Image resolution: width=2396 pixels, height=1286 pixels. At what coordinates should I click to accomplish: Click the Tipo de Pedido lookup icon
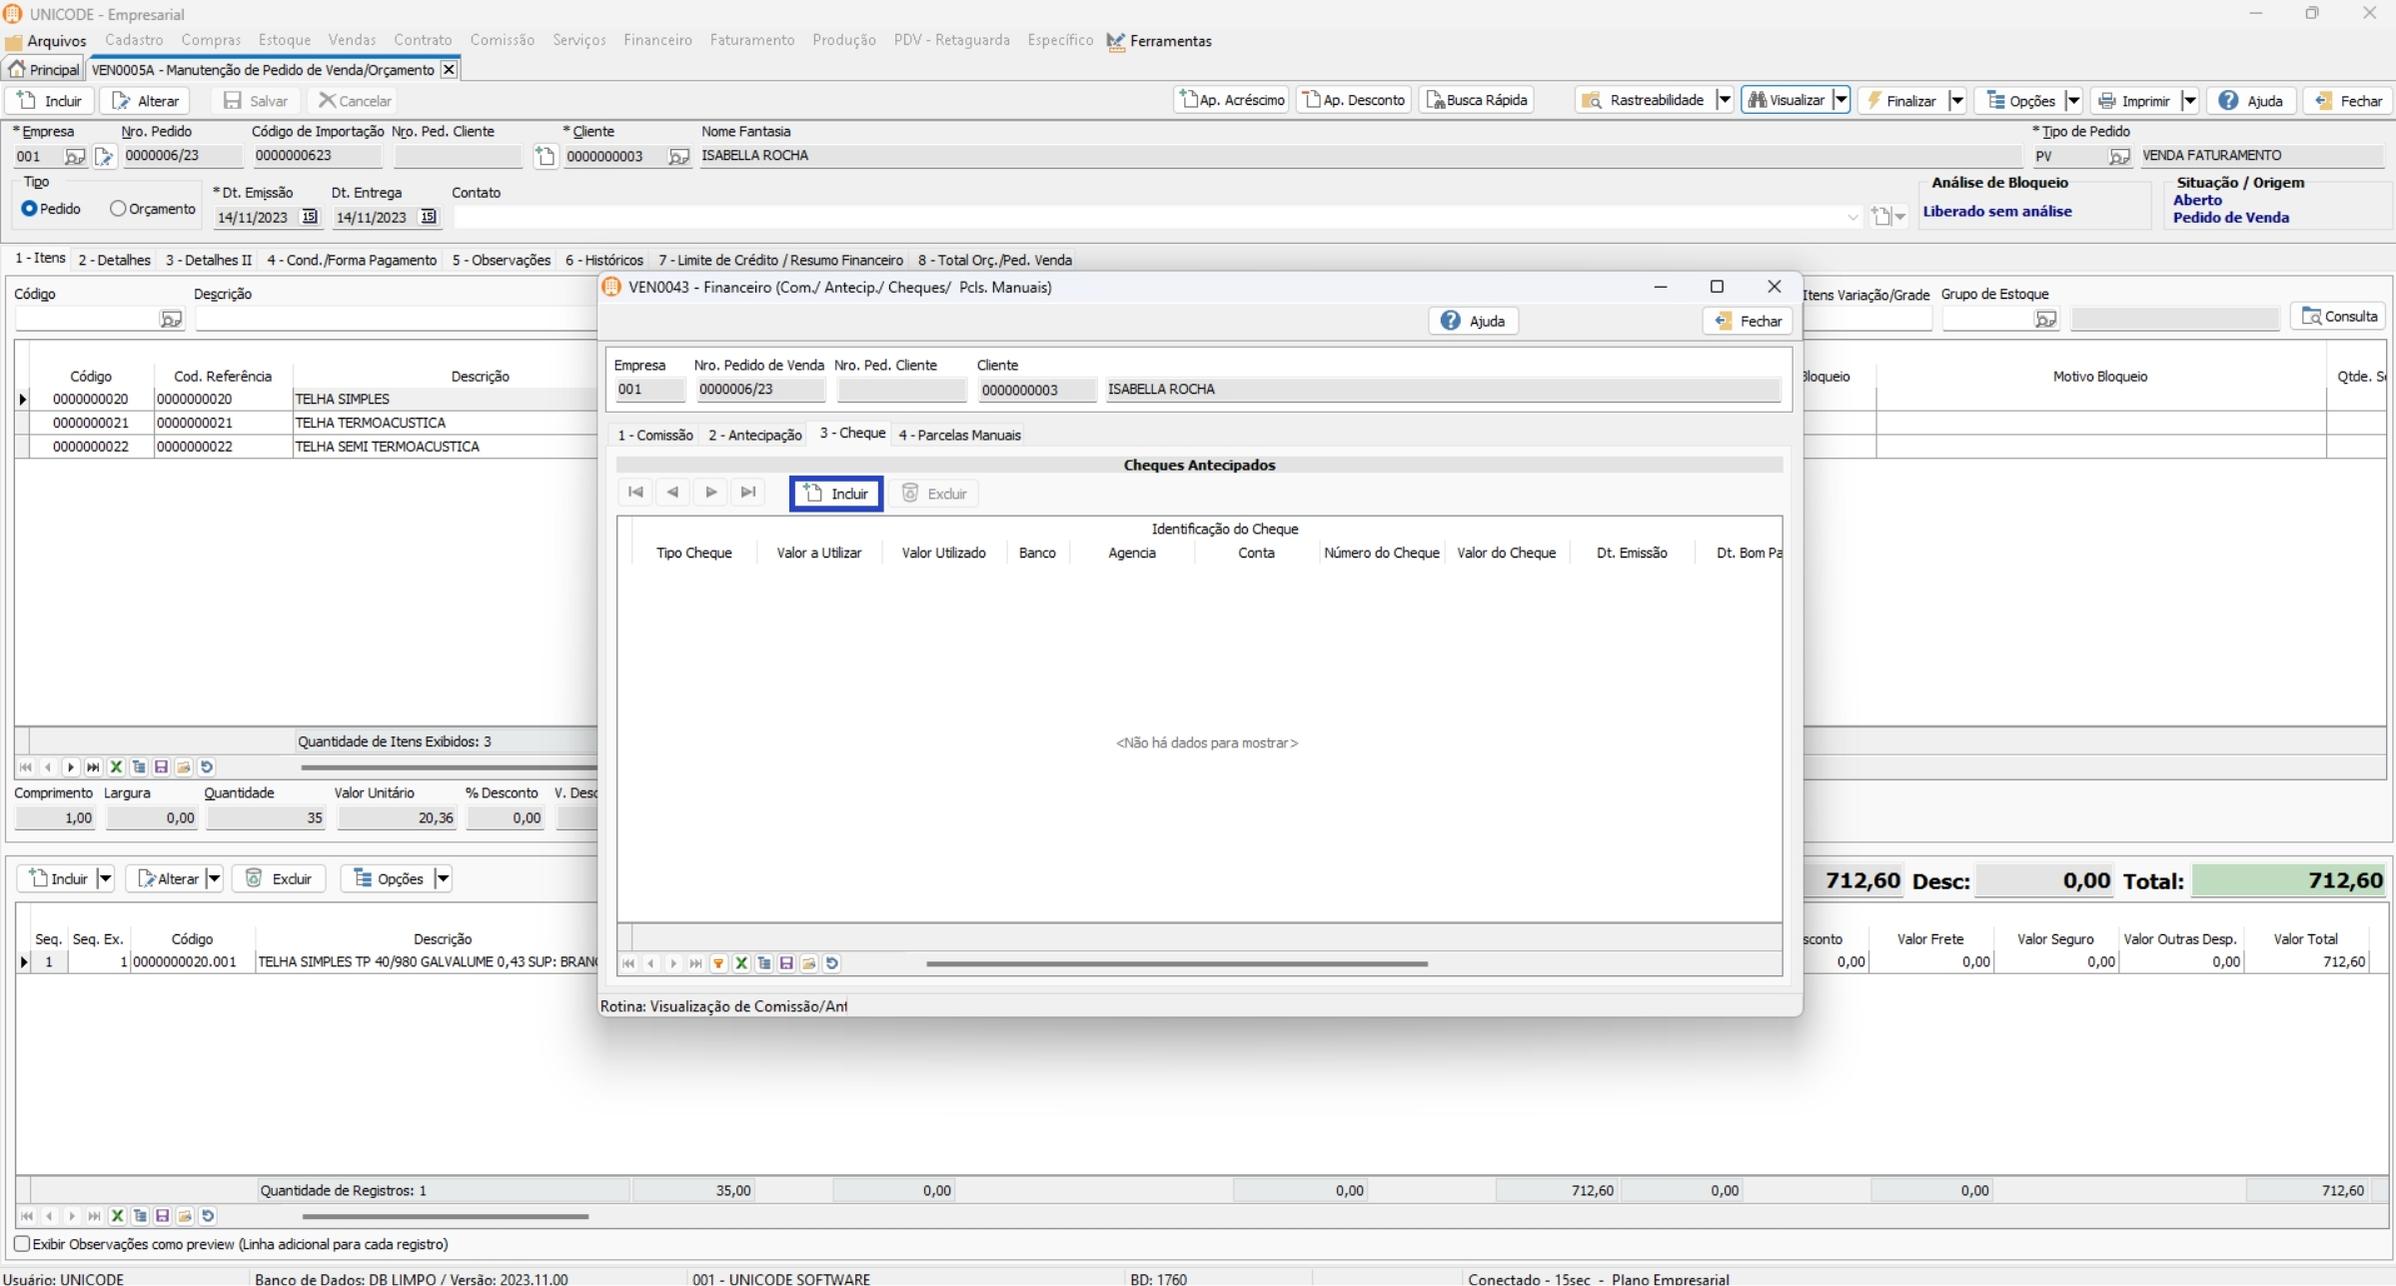[2118, 157]
